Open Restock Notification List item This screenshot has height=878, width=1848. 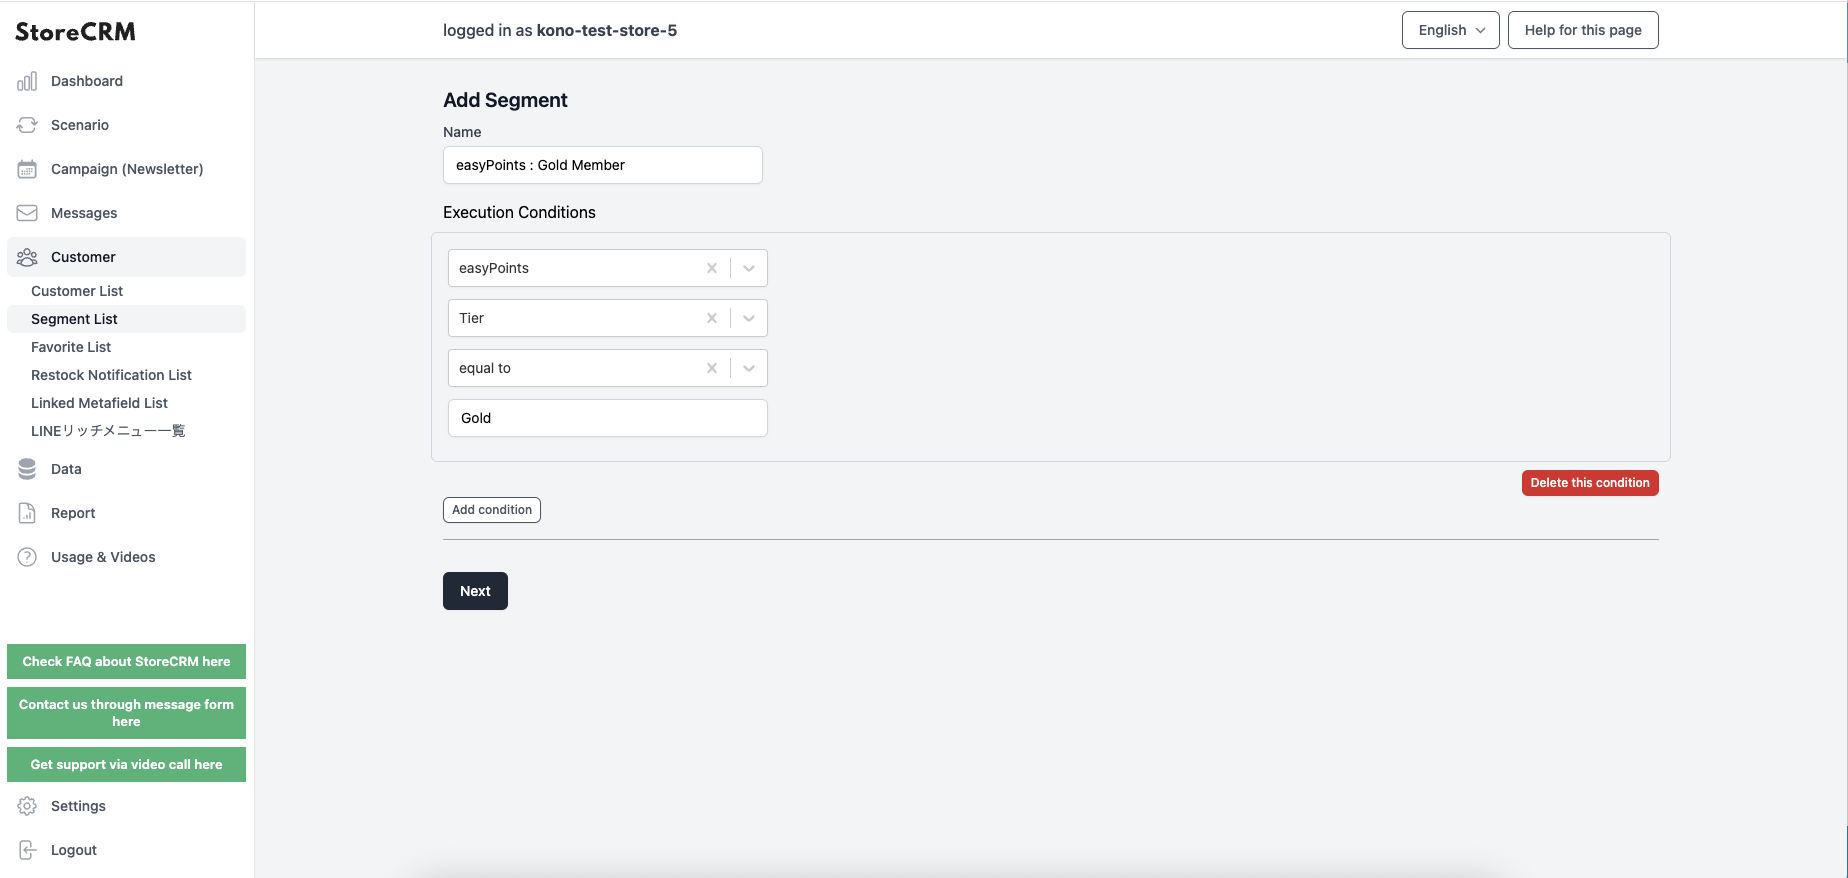coord(126,375)
